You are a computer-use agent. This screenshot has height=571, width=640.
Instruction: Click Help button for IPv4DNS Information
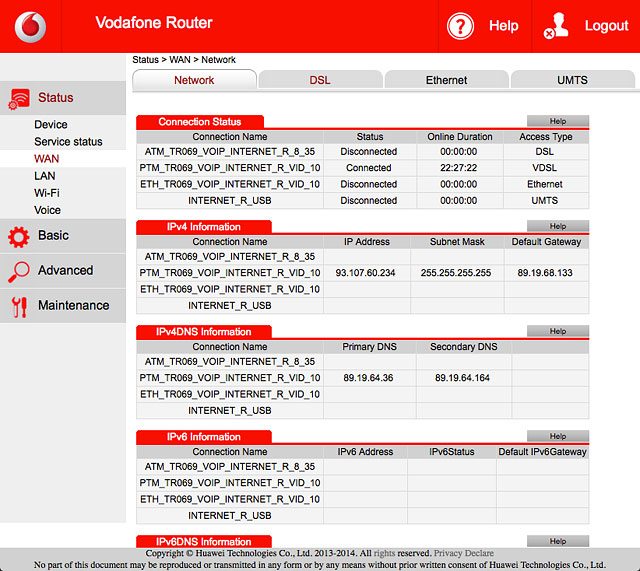[558, 331]
